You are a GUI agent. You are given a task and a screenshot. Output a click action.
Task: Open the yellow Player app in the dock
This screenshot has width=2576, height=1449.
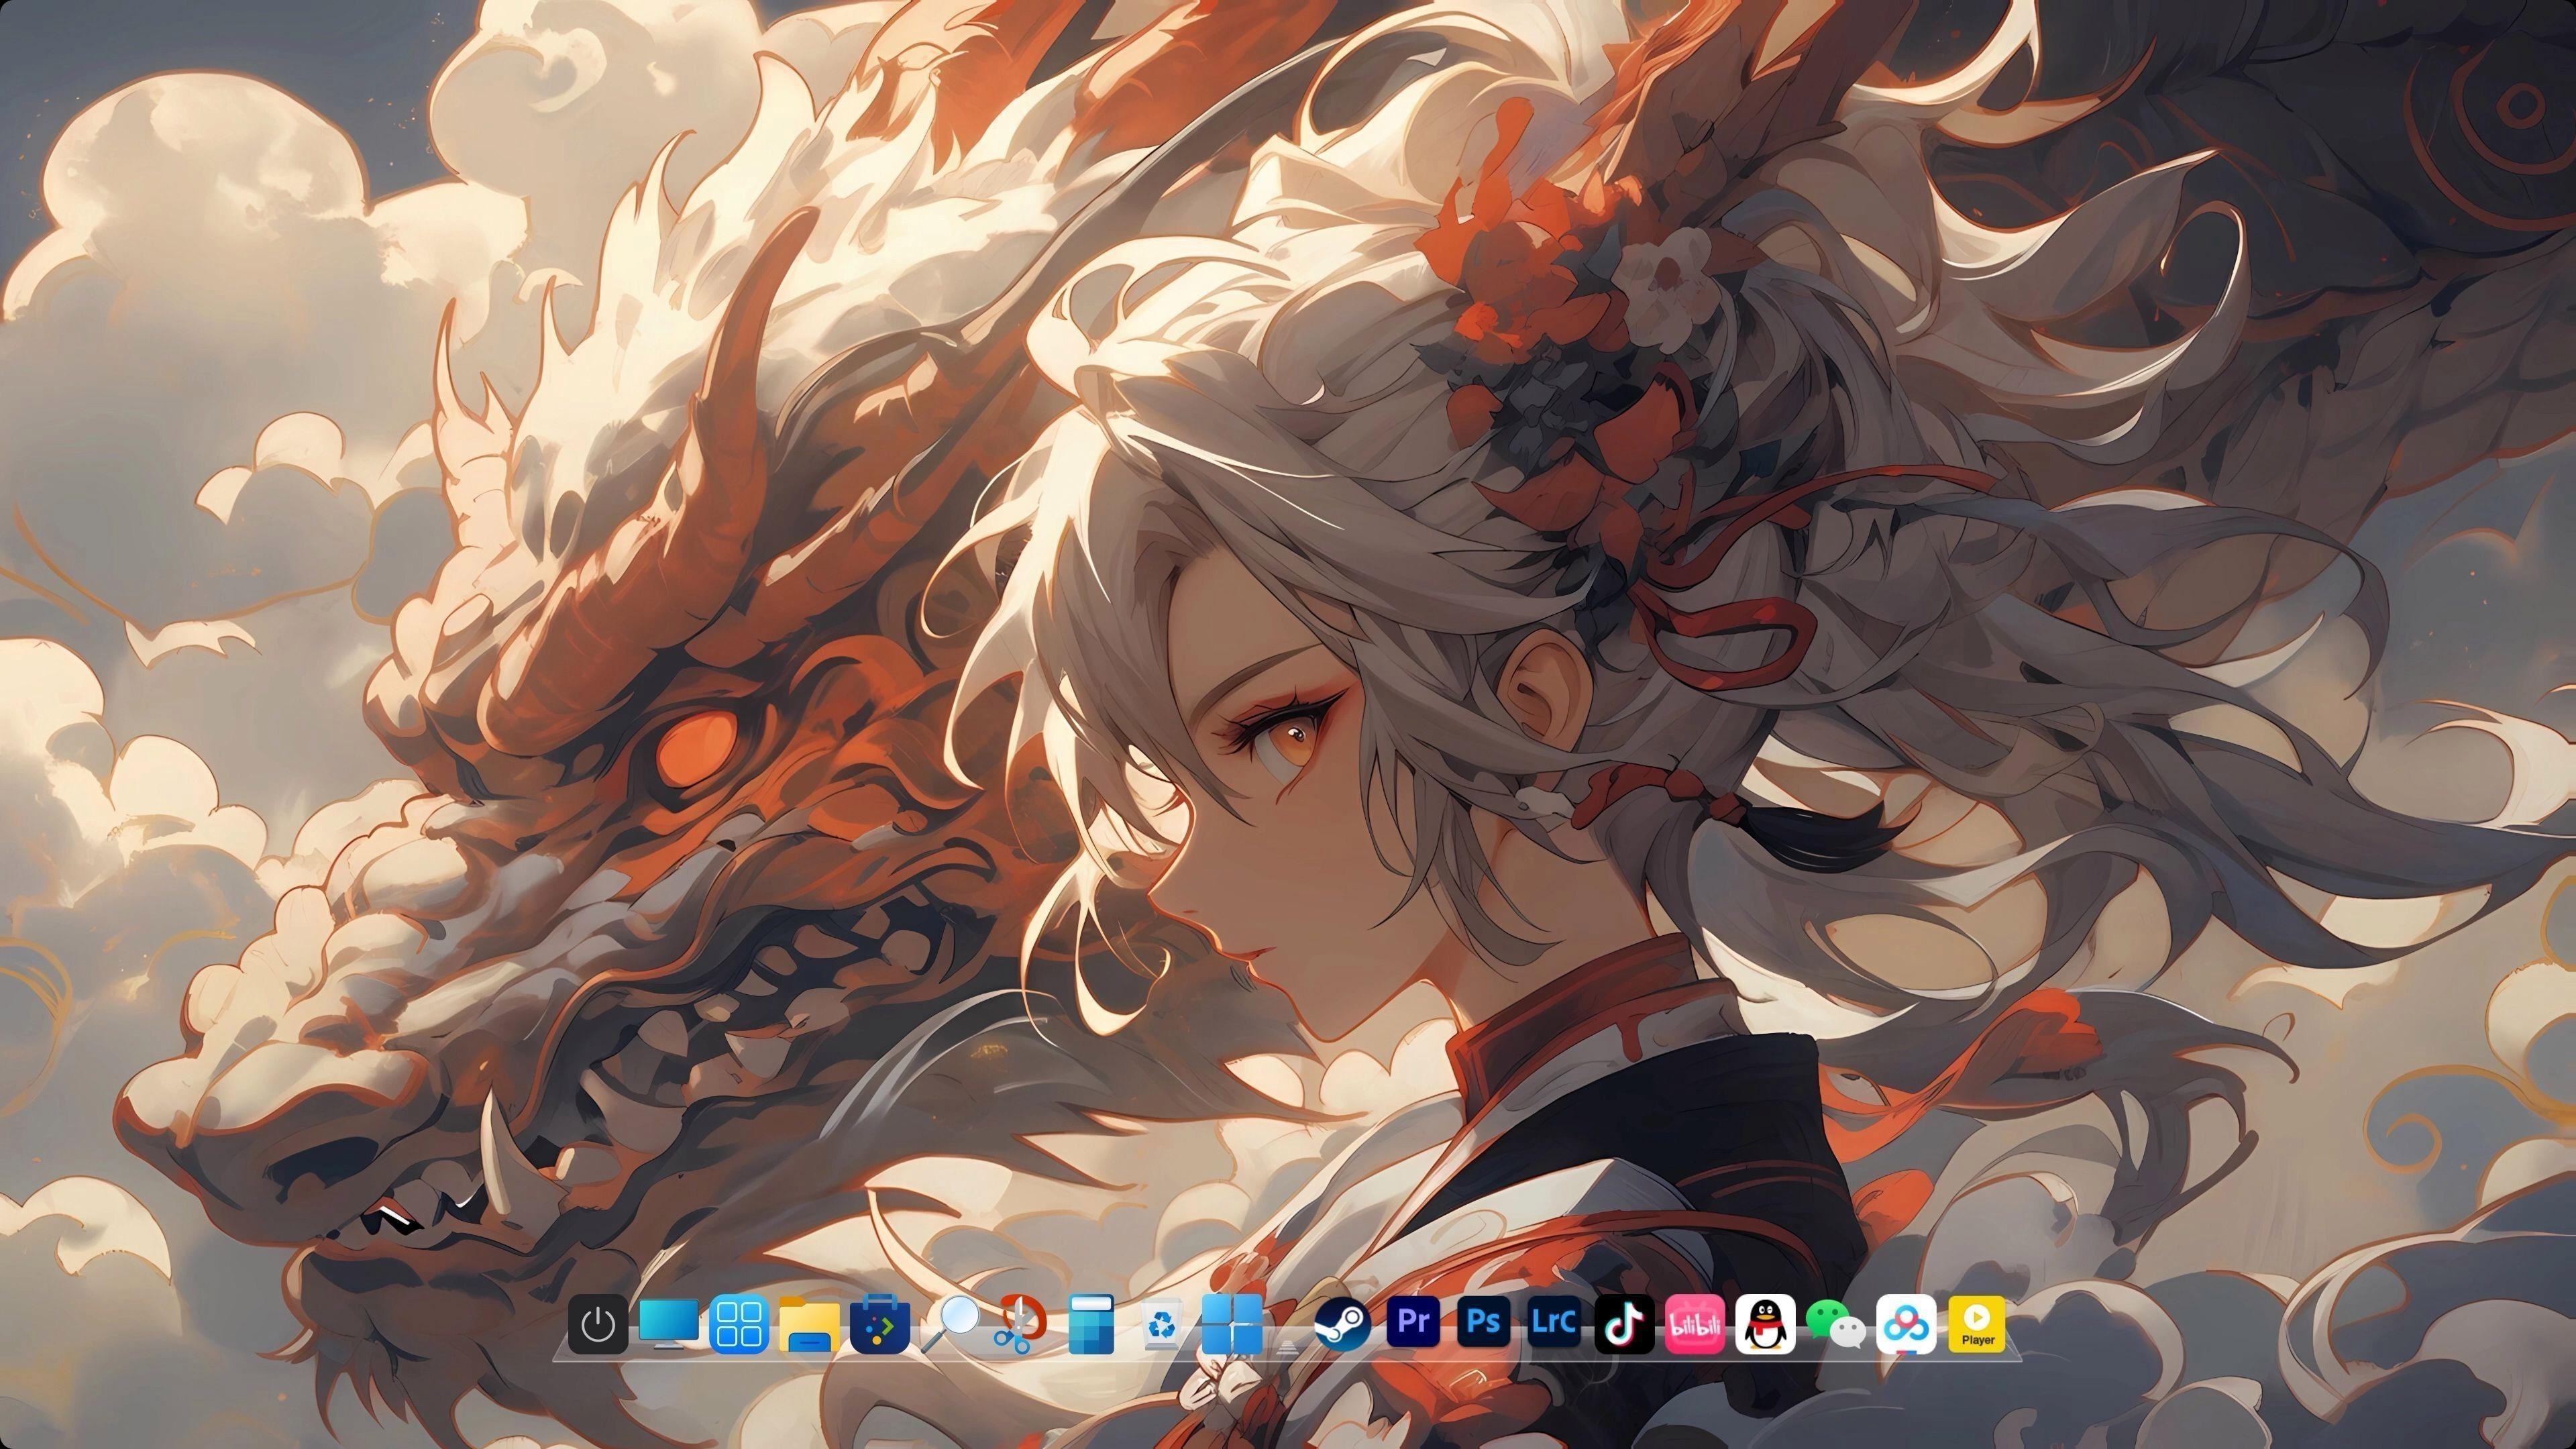point(1977,1324)
